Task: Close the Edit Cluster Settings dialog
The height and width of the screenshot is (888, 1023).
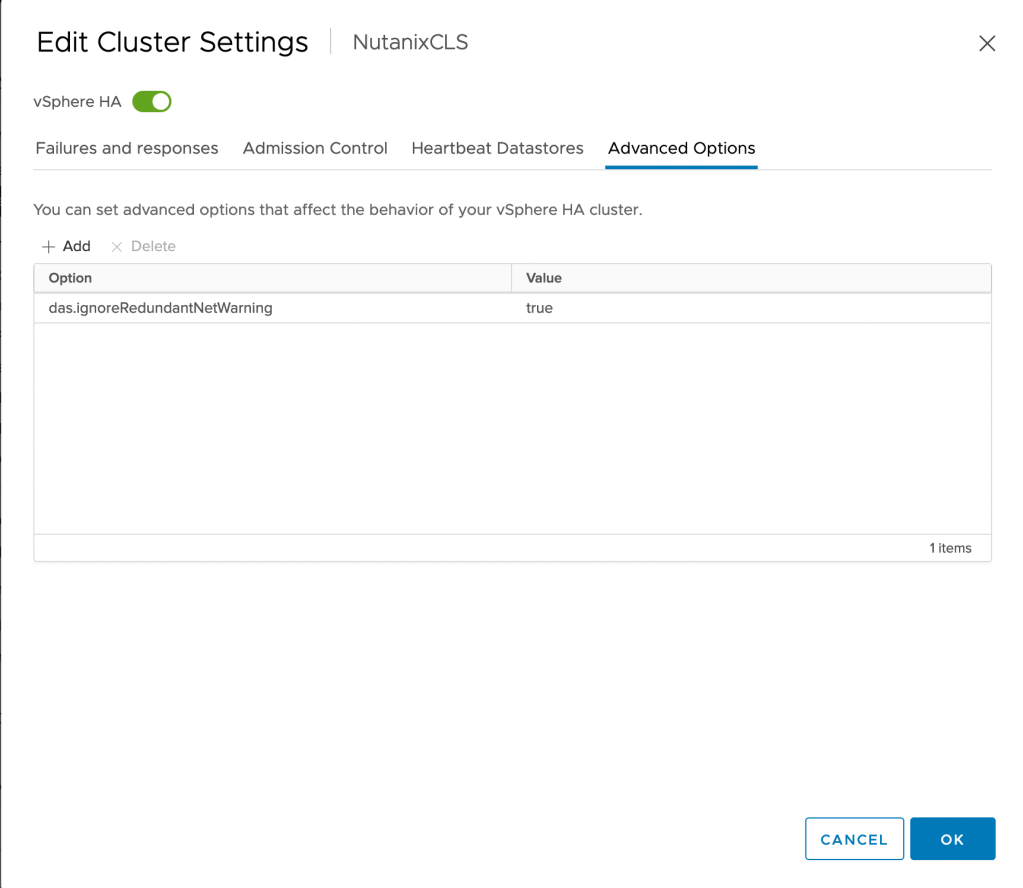Action: click(x=986, y=43)
